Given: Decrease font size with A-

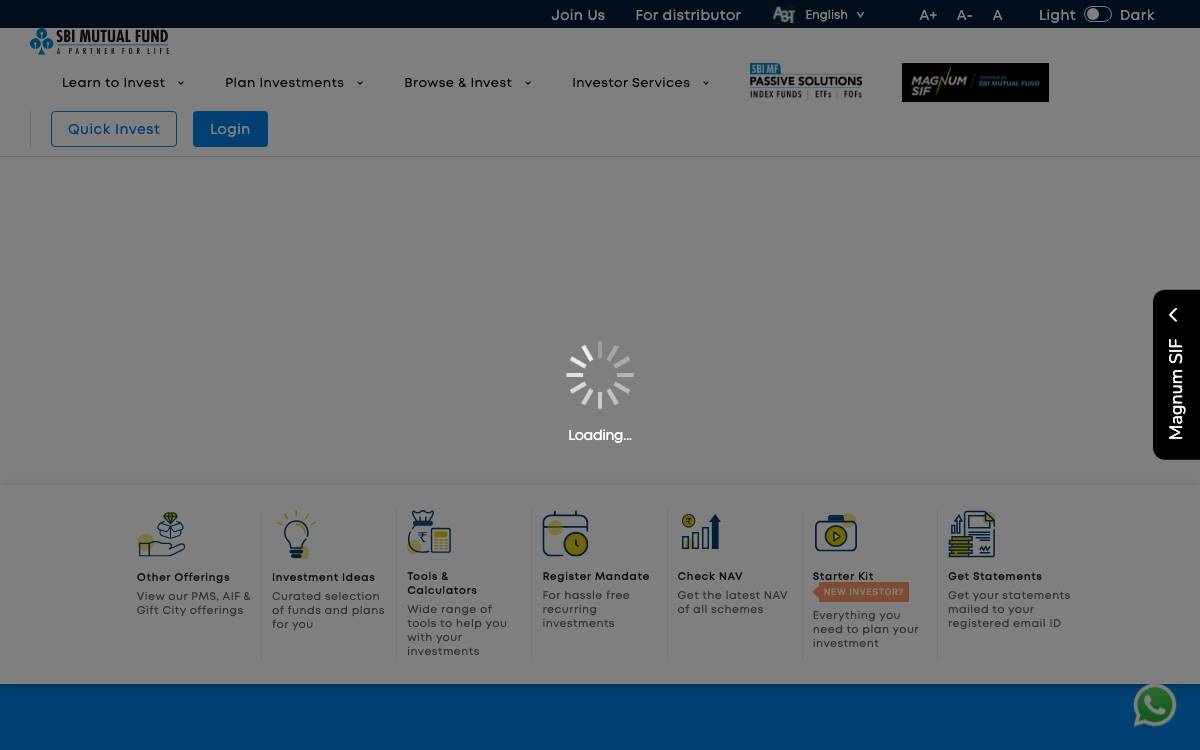Looking at the screenshot, I should (964, 15).
